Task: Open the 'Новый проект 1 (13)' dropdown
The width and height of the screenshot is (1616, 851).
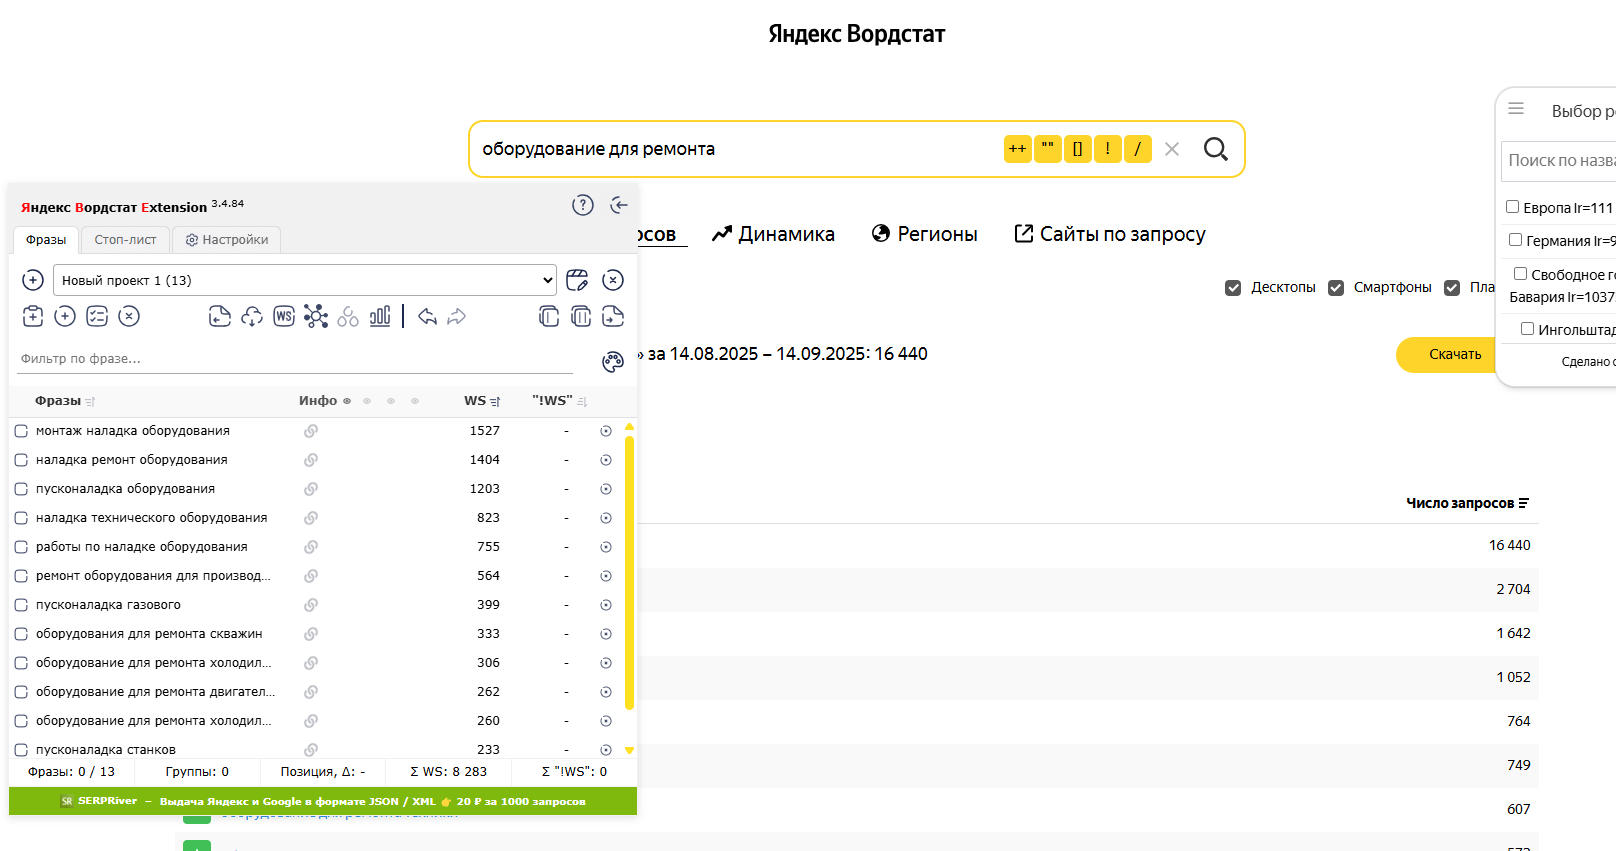Action: click(x=304, y=280)
